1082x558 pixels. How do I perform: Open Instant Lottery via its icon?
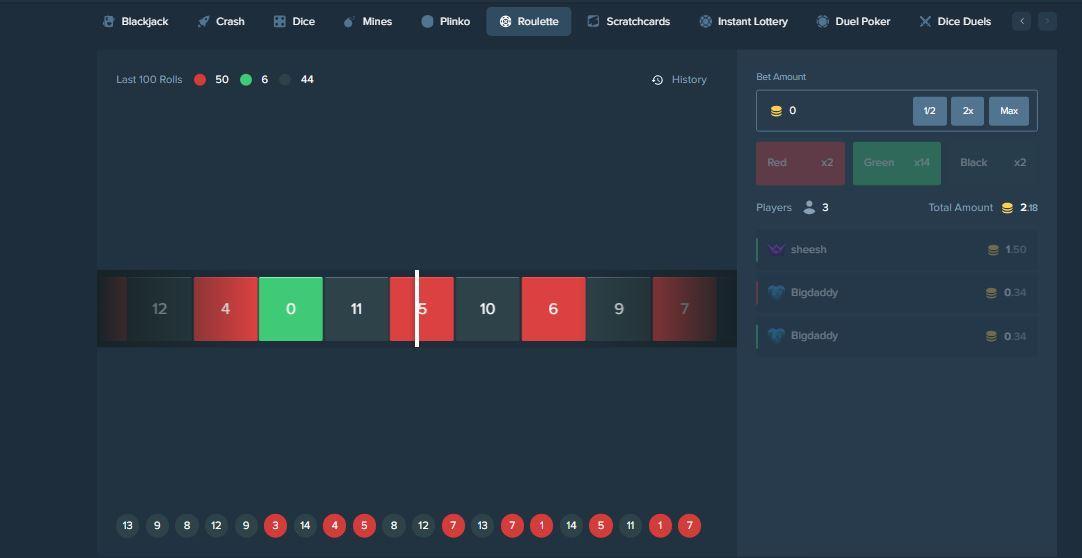click(706, 21)
